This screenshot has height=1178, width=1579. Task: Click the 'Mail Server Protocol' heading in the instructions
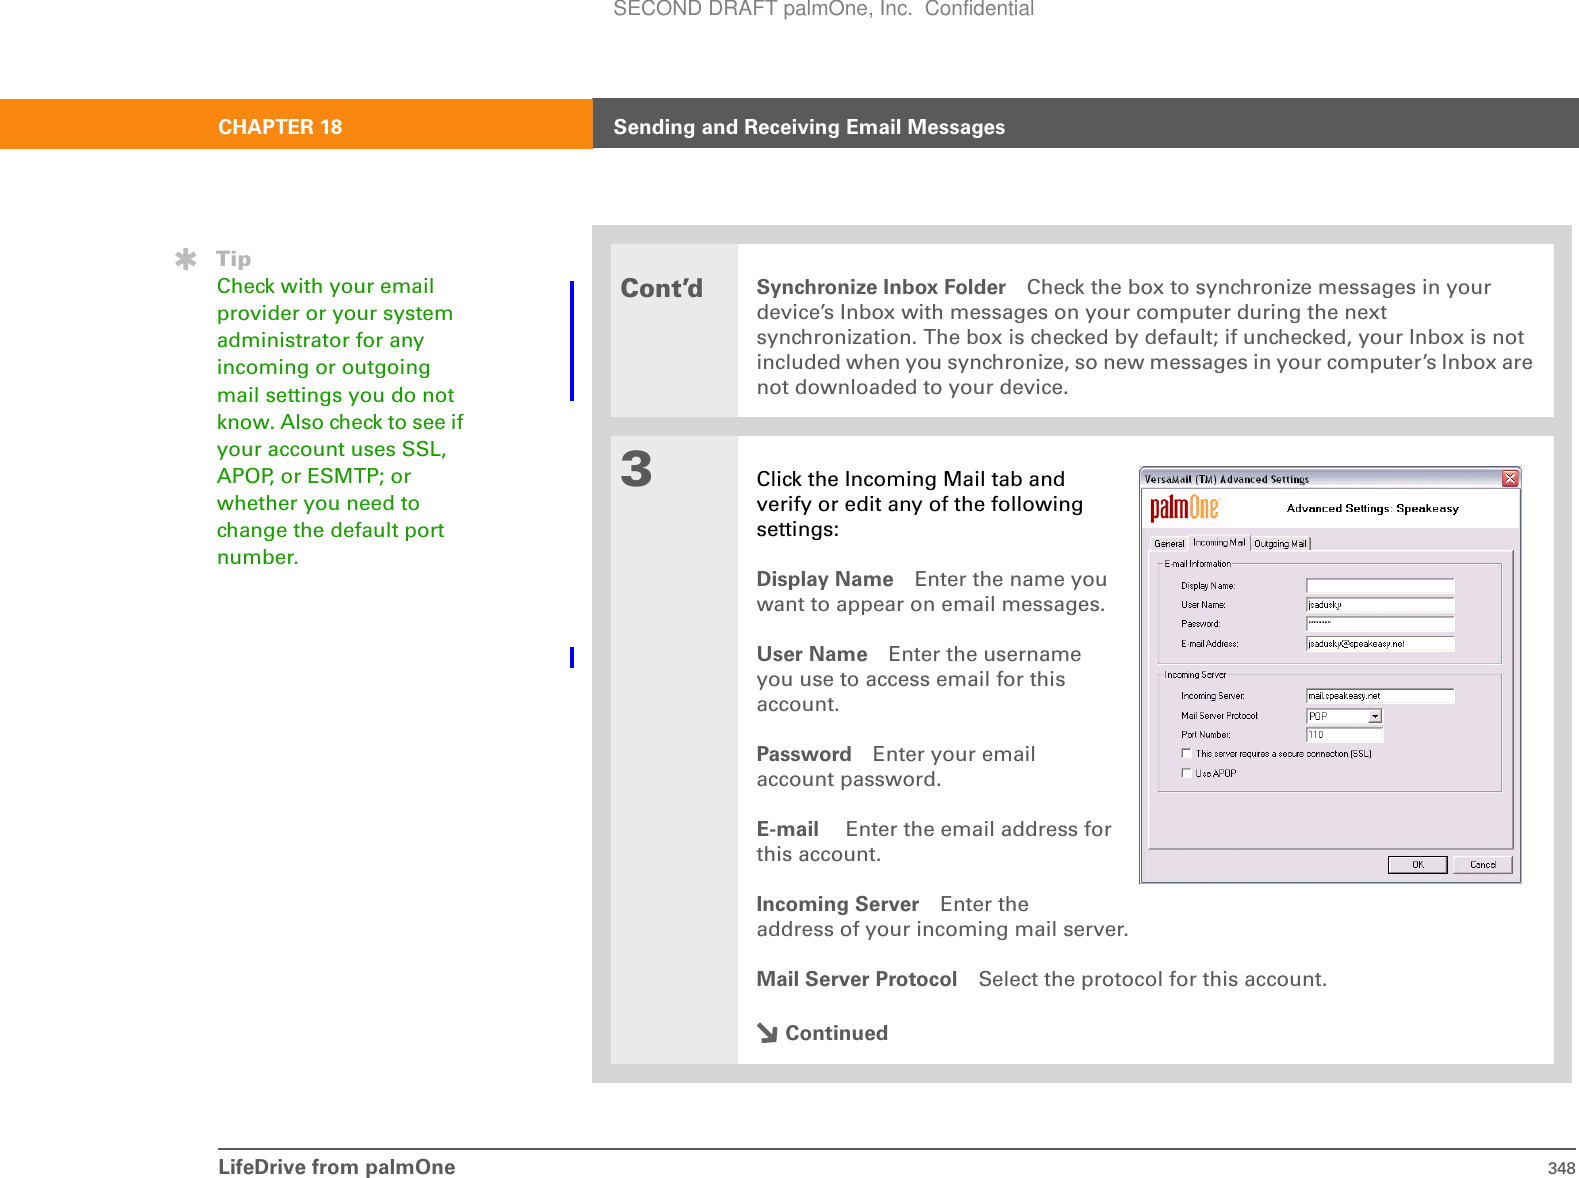coord(857,979)
